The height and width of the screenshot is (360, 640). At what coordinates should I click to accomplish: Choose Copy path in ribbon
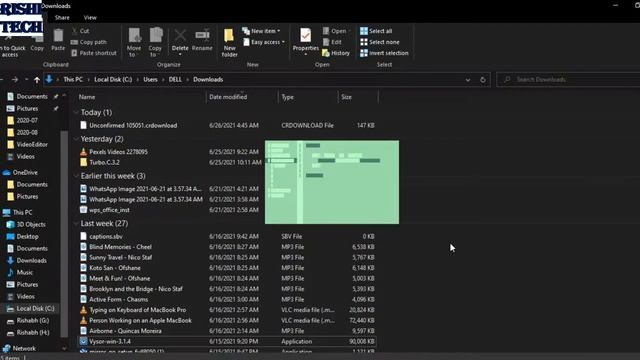pyautogui.click(x=89, y=42)
